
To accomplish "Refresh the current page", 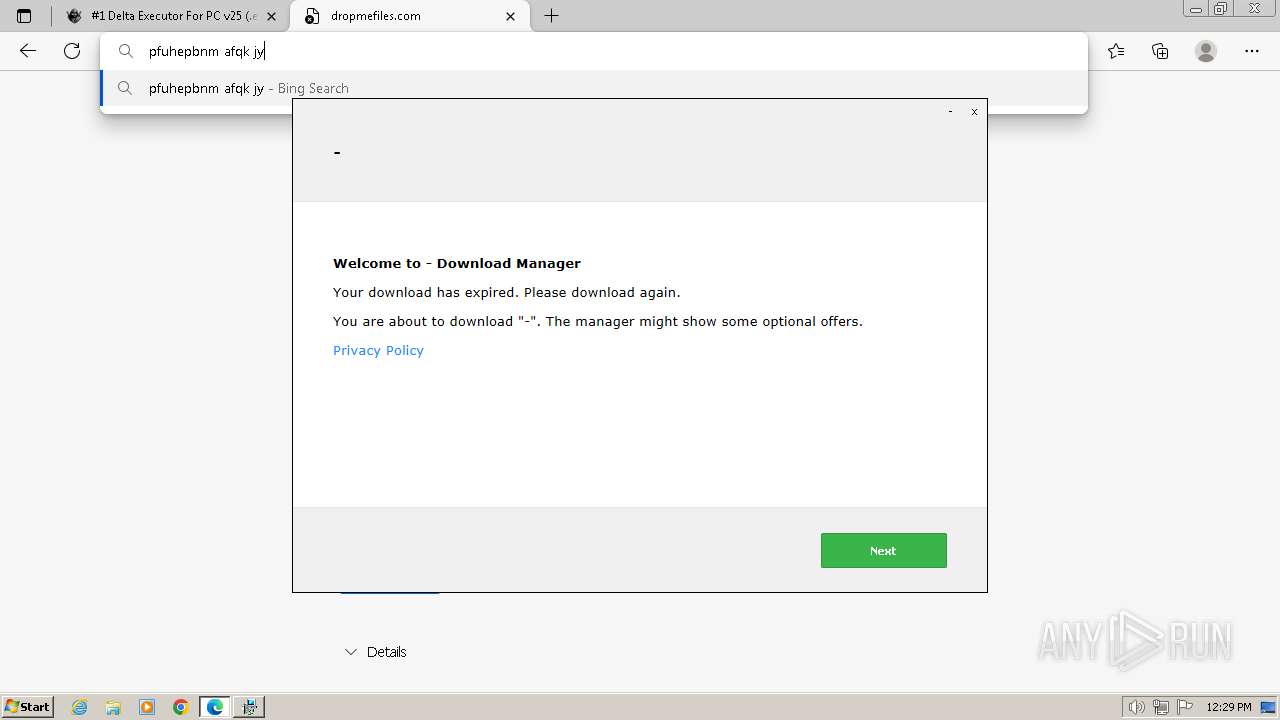I will tap(72, 51).
